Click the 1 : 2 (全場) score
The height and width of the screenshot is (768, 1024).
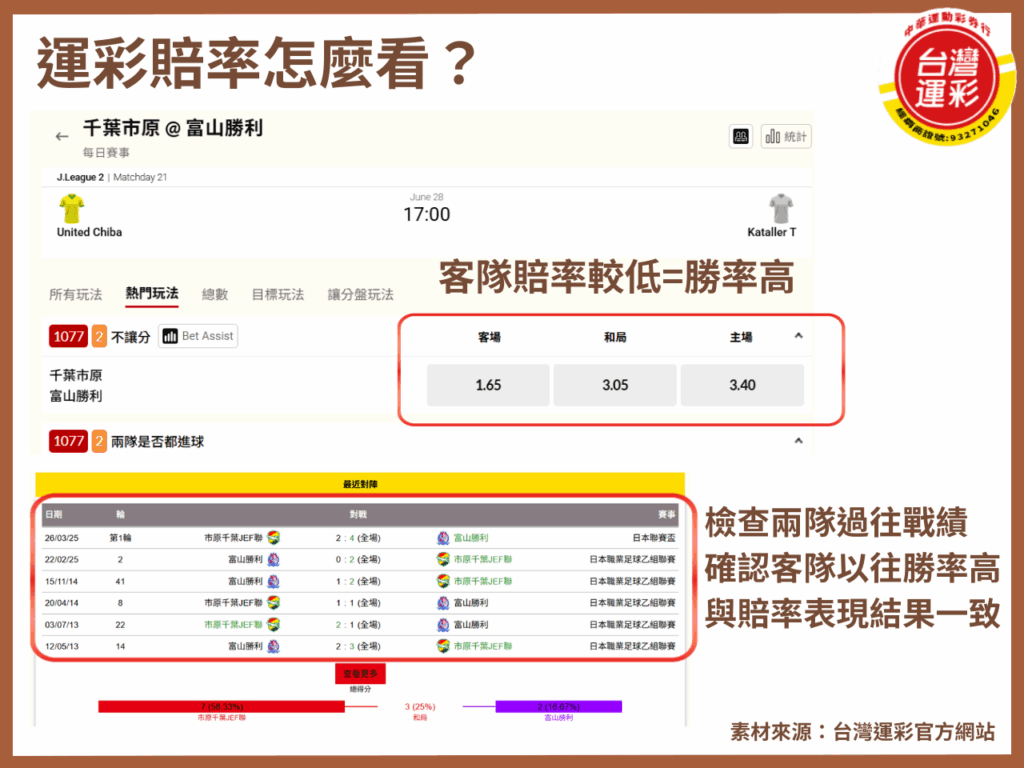358,581
